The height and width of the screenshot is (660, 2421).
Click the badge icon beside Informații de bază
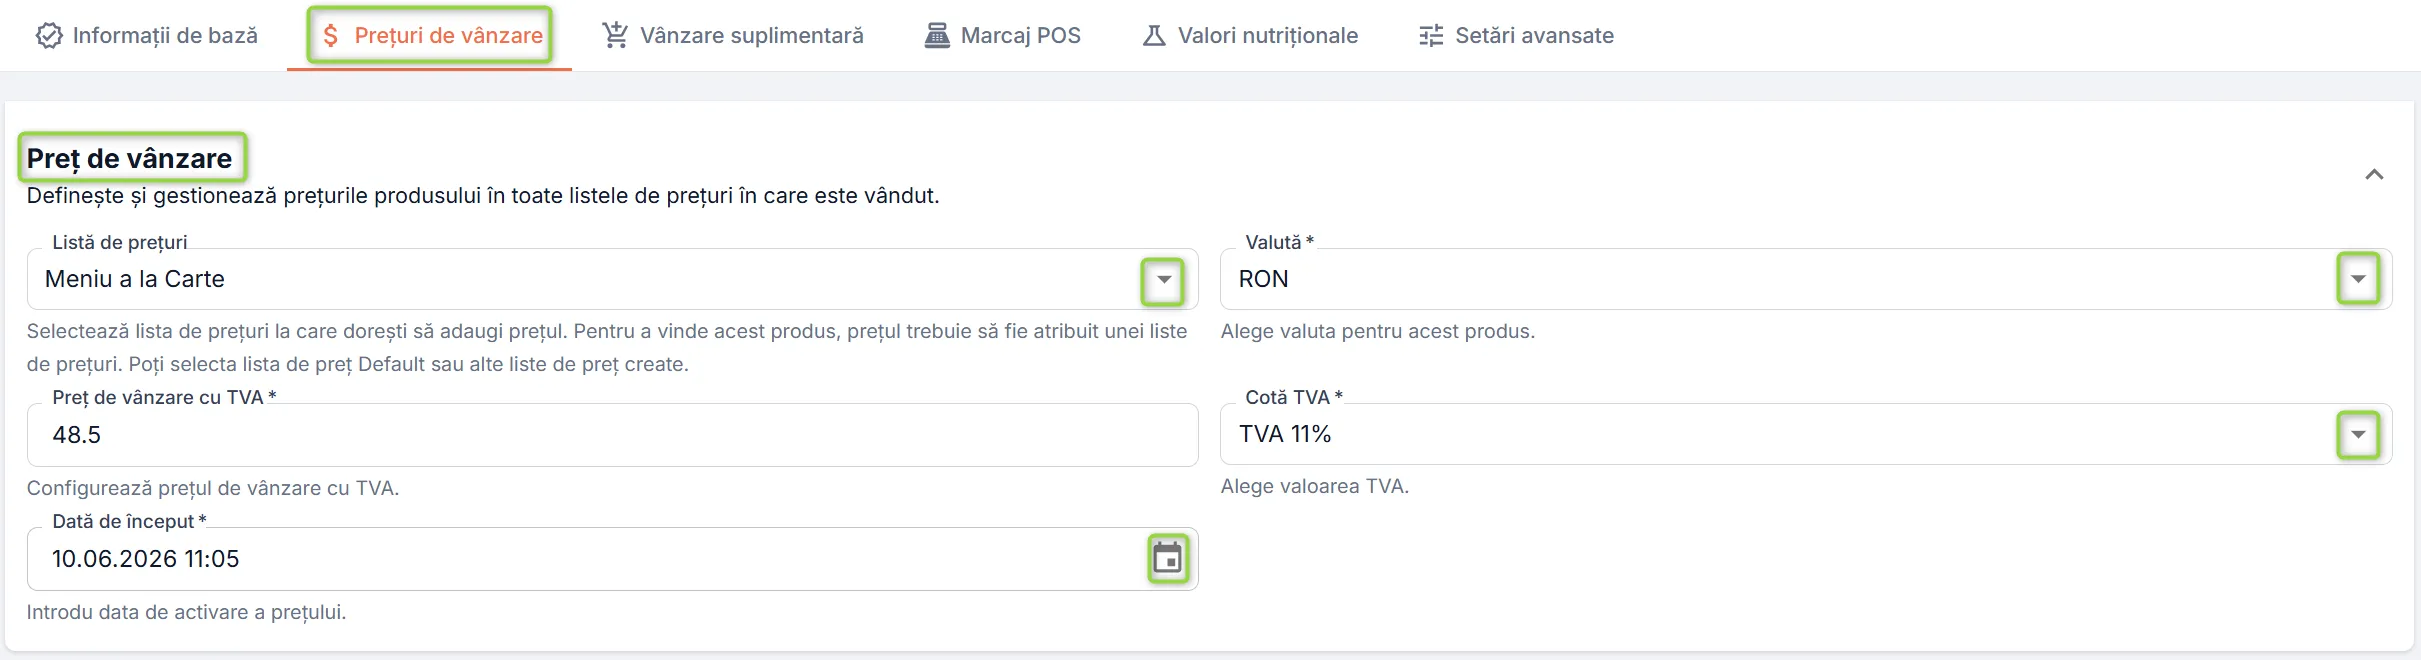coord(49,36)
